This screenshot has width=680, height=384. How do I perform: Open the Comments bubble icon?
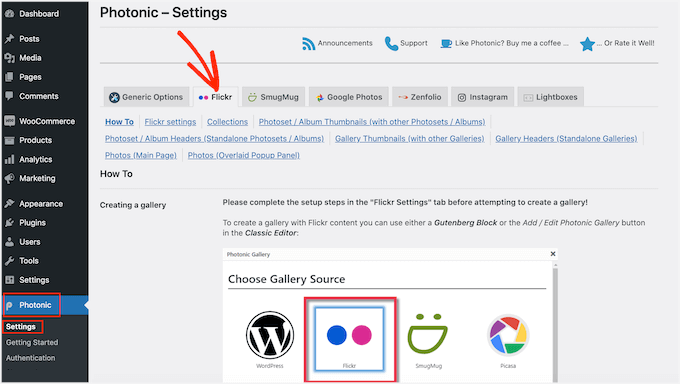click(x=10, y=96)
